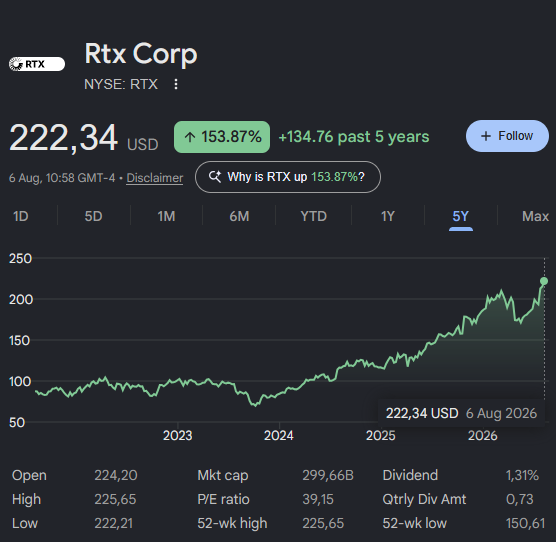Open the three-dot options menu beside NYSE: RTX
Image resolution: width=556 pixels, height=542 pixels.
[x=176, y=84]
